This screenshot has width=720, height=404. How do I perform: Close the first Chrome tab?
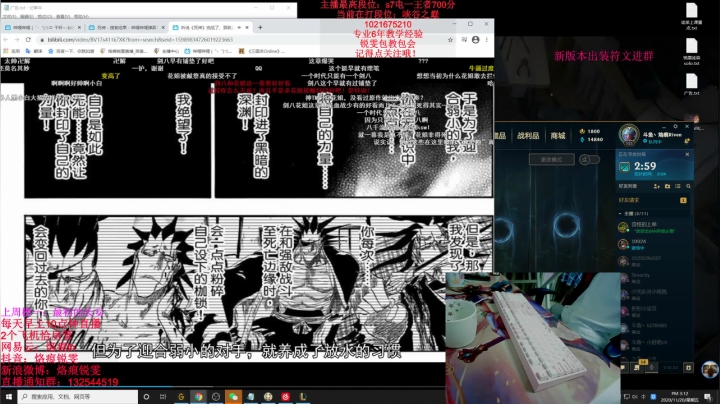(x=79, y=28)
